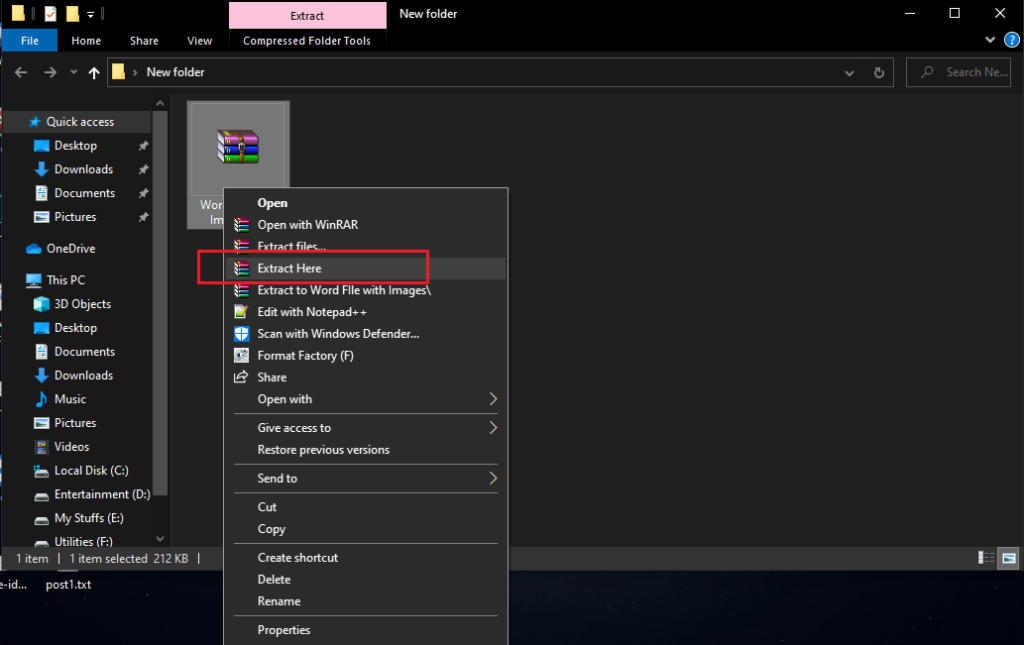Screen dimensions: 1024x645
Task: Click the refresh icon in the address bar
Action: (x=879, y=72)
